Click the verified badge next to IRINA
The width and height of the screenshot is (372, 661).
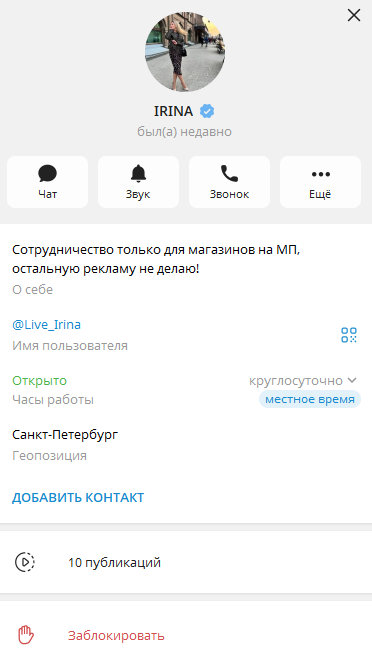point(207,111)
